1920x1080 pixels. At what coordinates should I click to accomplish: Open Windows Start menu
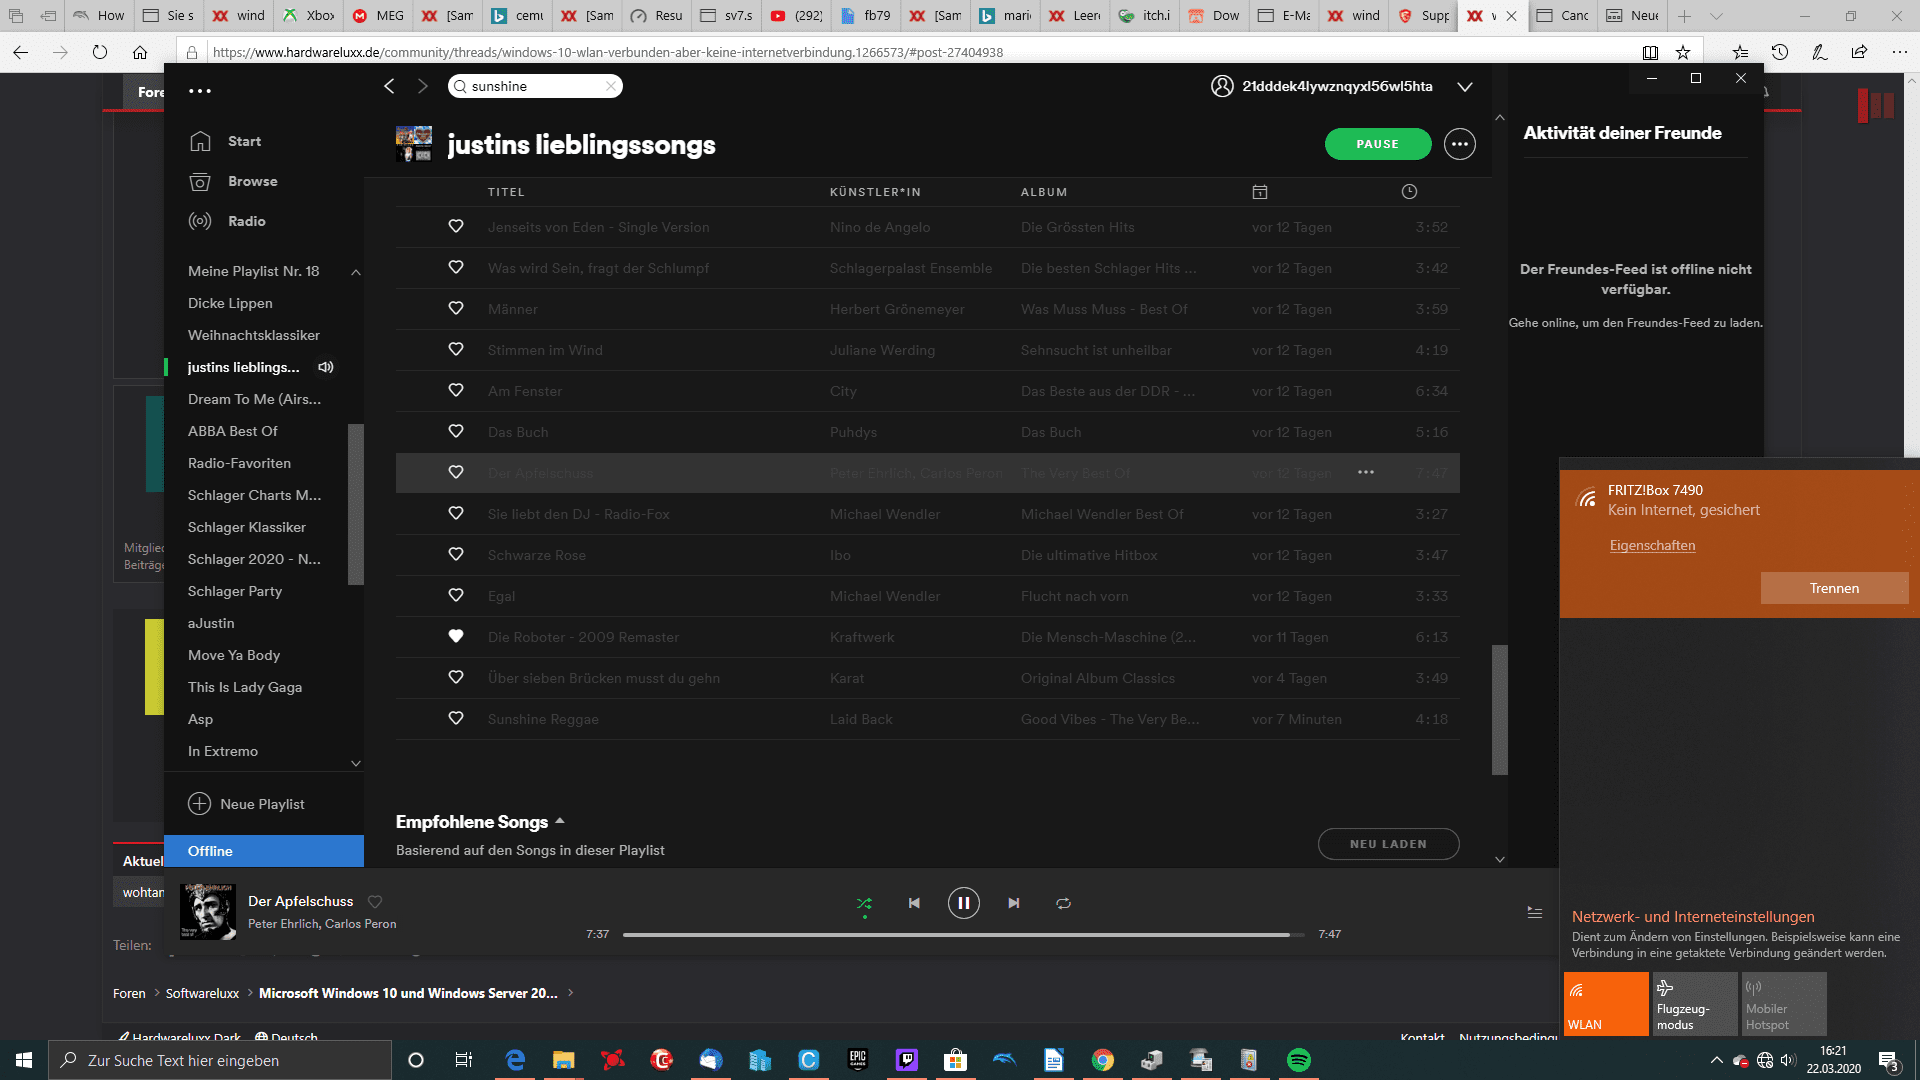24,1060
